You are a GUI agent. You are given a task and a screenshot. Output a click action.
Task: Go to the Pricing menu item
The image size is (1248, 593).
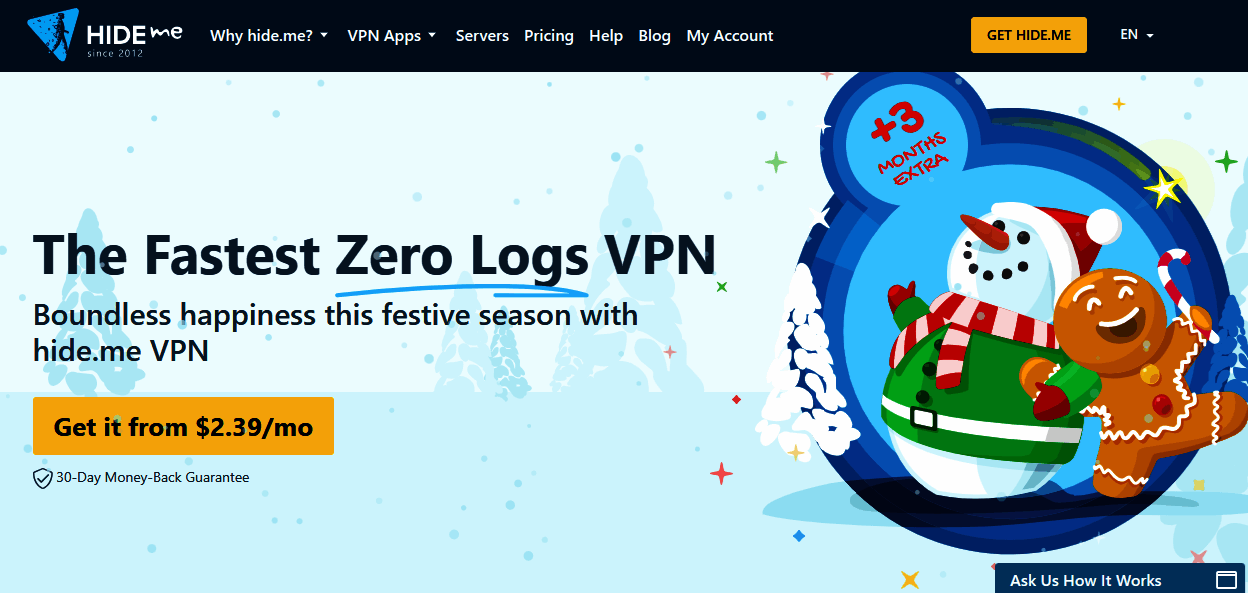click(x=549, y=35)
